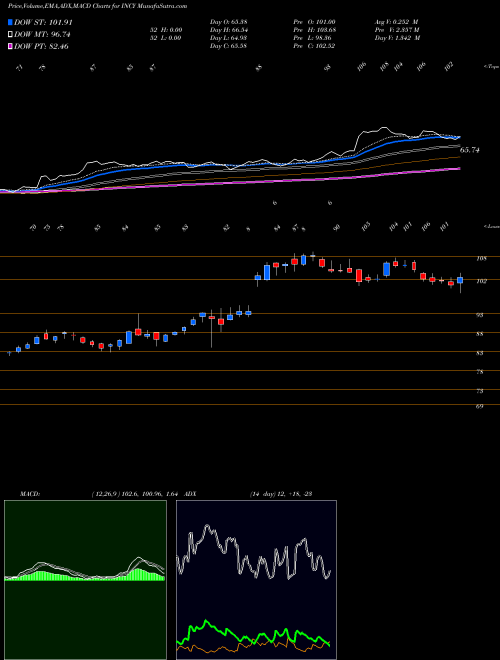Click the Day C close value
The height and width of the screenshot is (660, 500).
(x=228, y=46)
